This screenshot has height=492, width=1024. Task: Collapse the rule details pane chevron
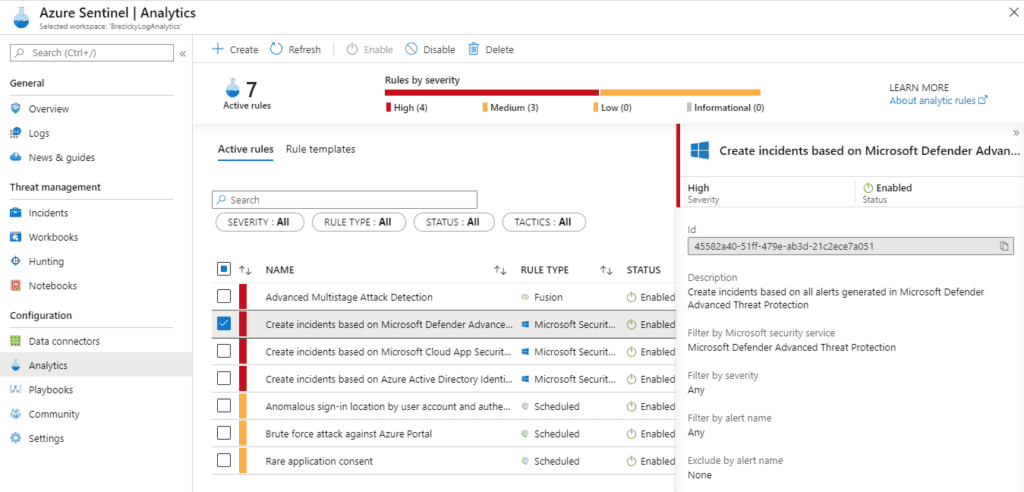pyautogui.click(x=1016, y=133)
